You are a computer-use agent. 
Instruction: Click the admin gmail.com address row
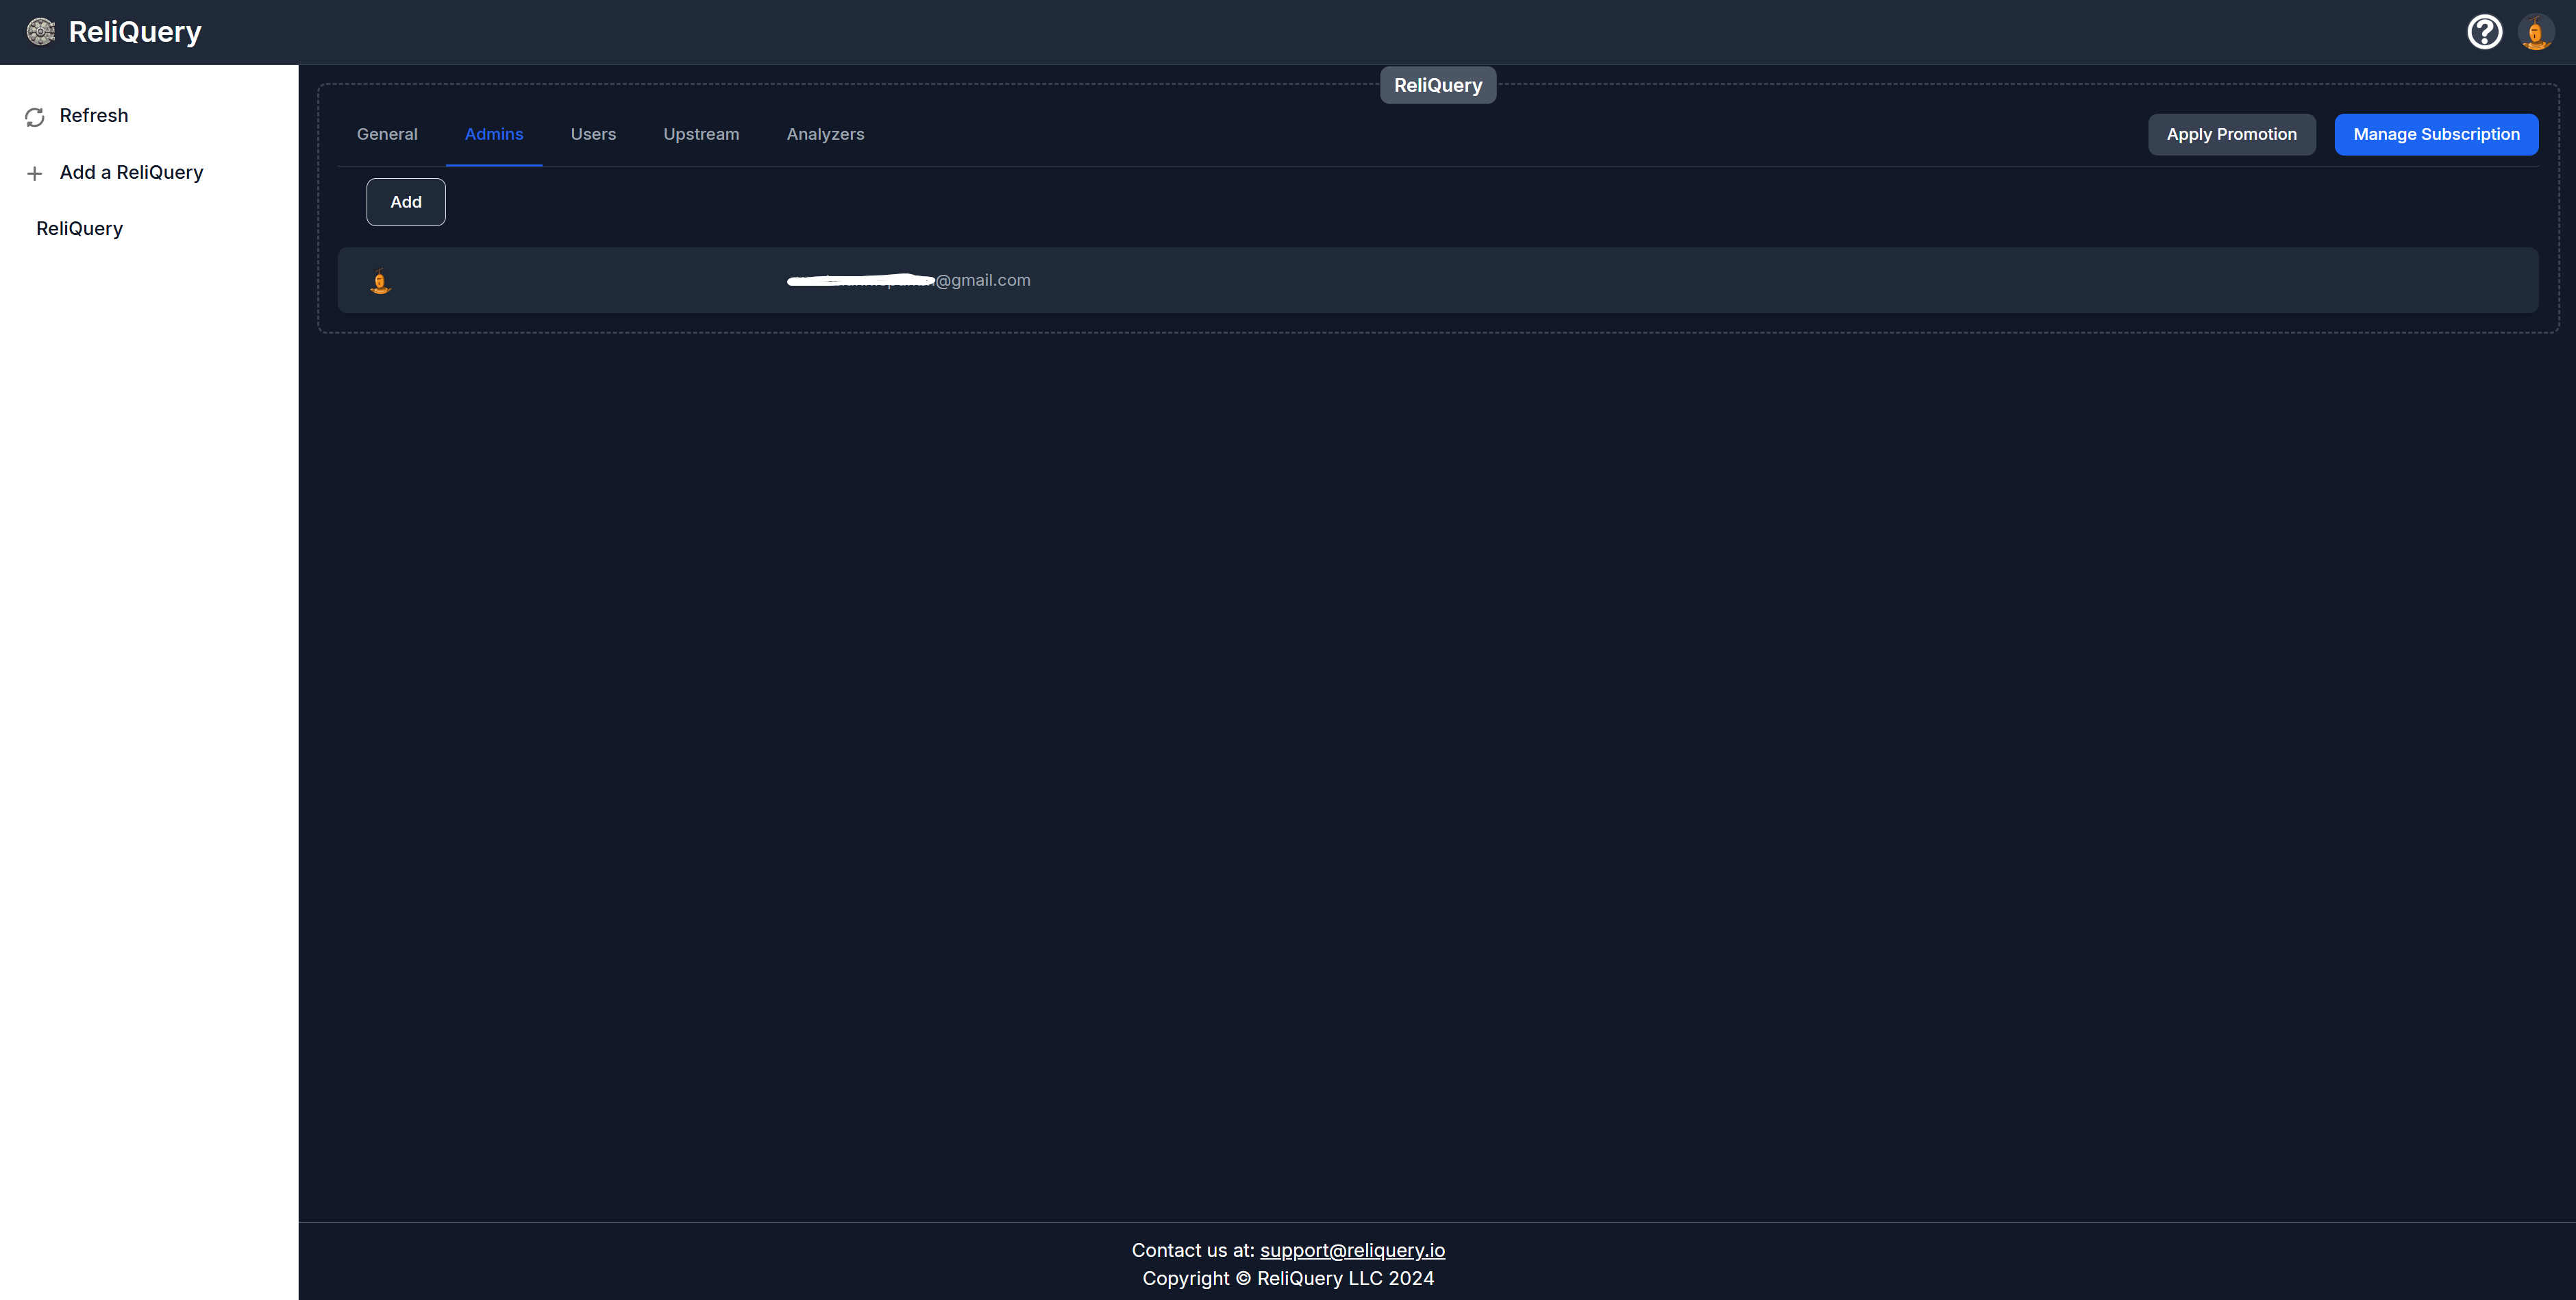point(908,280)
